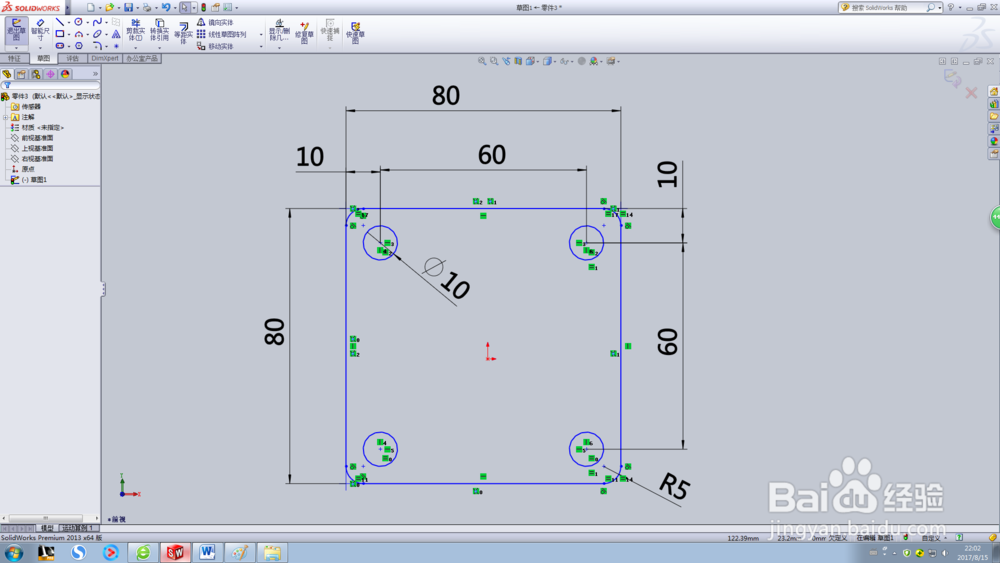Expand the 注解 (Annotations) tree node
Image resolution: width=1000 pixels, height=563 pixels.
tap(6, 117)
